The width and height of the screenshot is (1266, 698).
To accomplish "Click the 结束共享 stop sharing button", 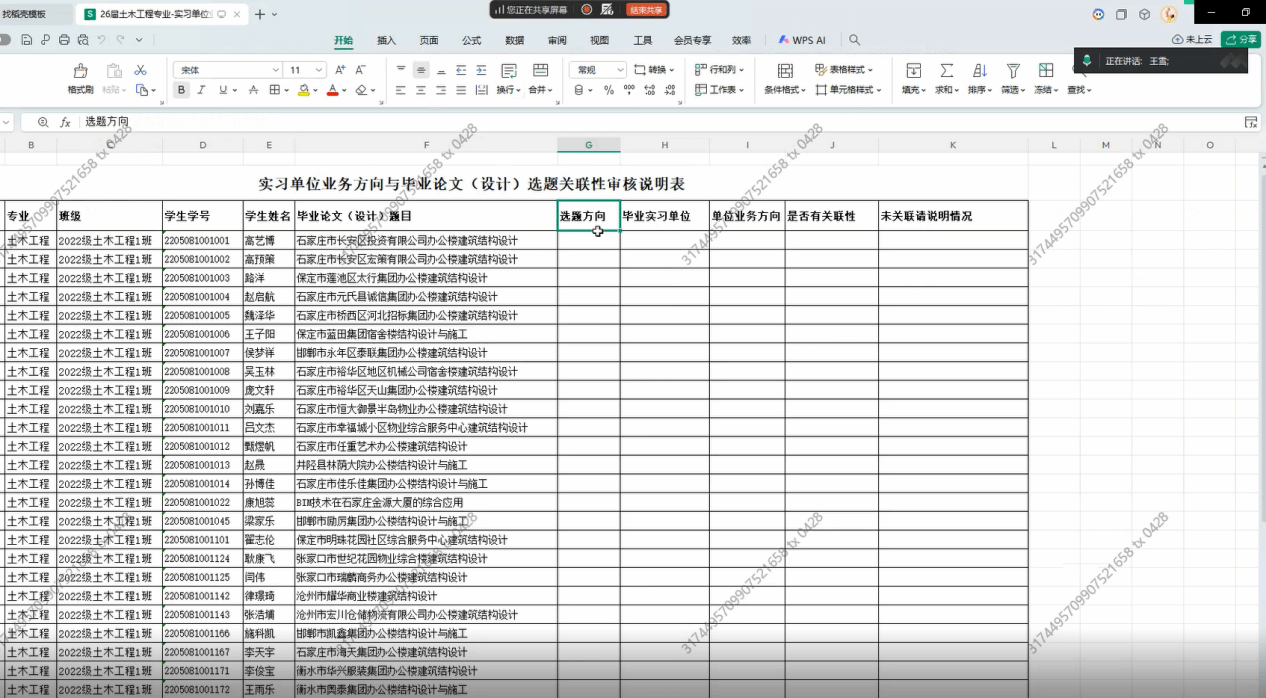I will point(646,9).
